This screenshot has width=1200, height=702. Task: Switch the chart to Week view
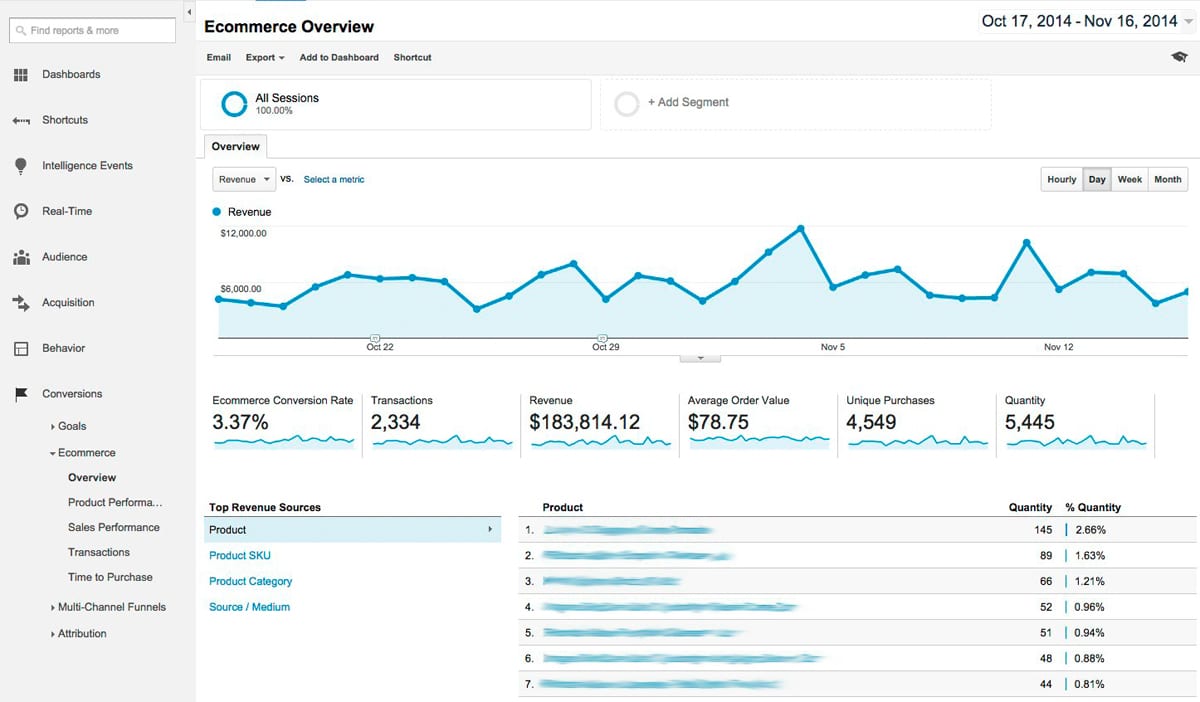pyautogui.click(x=1130, y=179)
